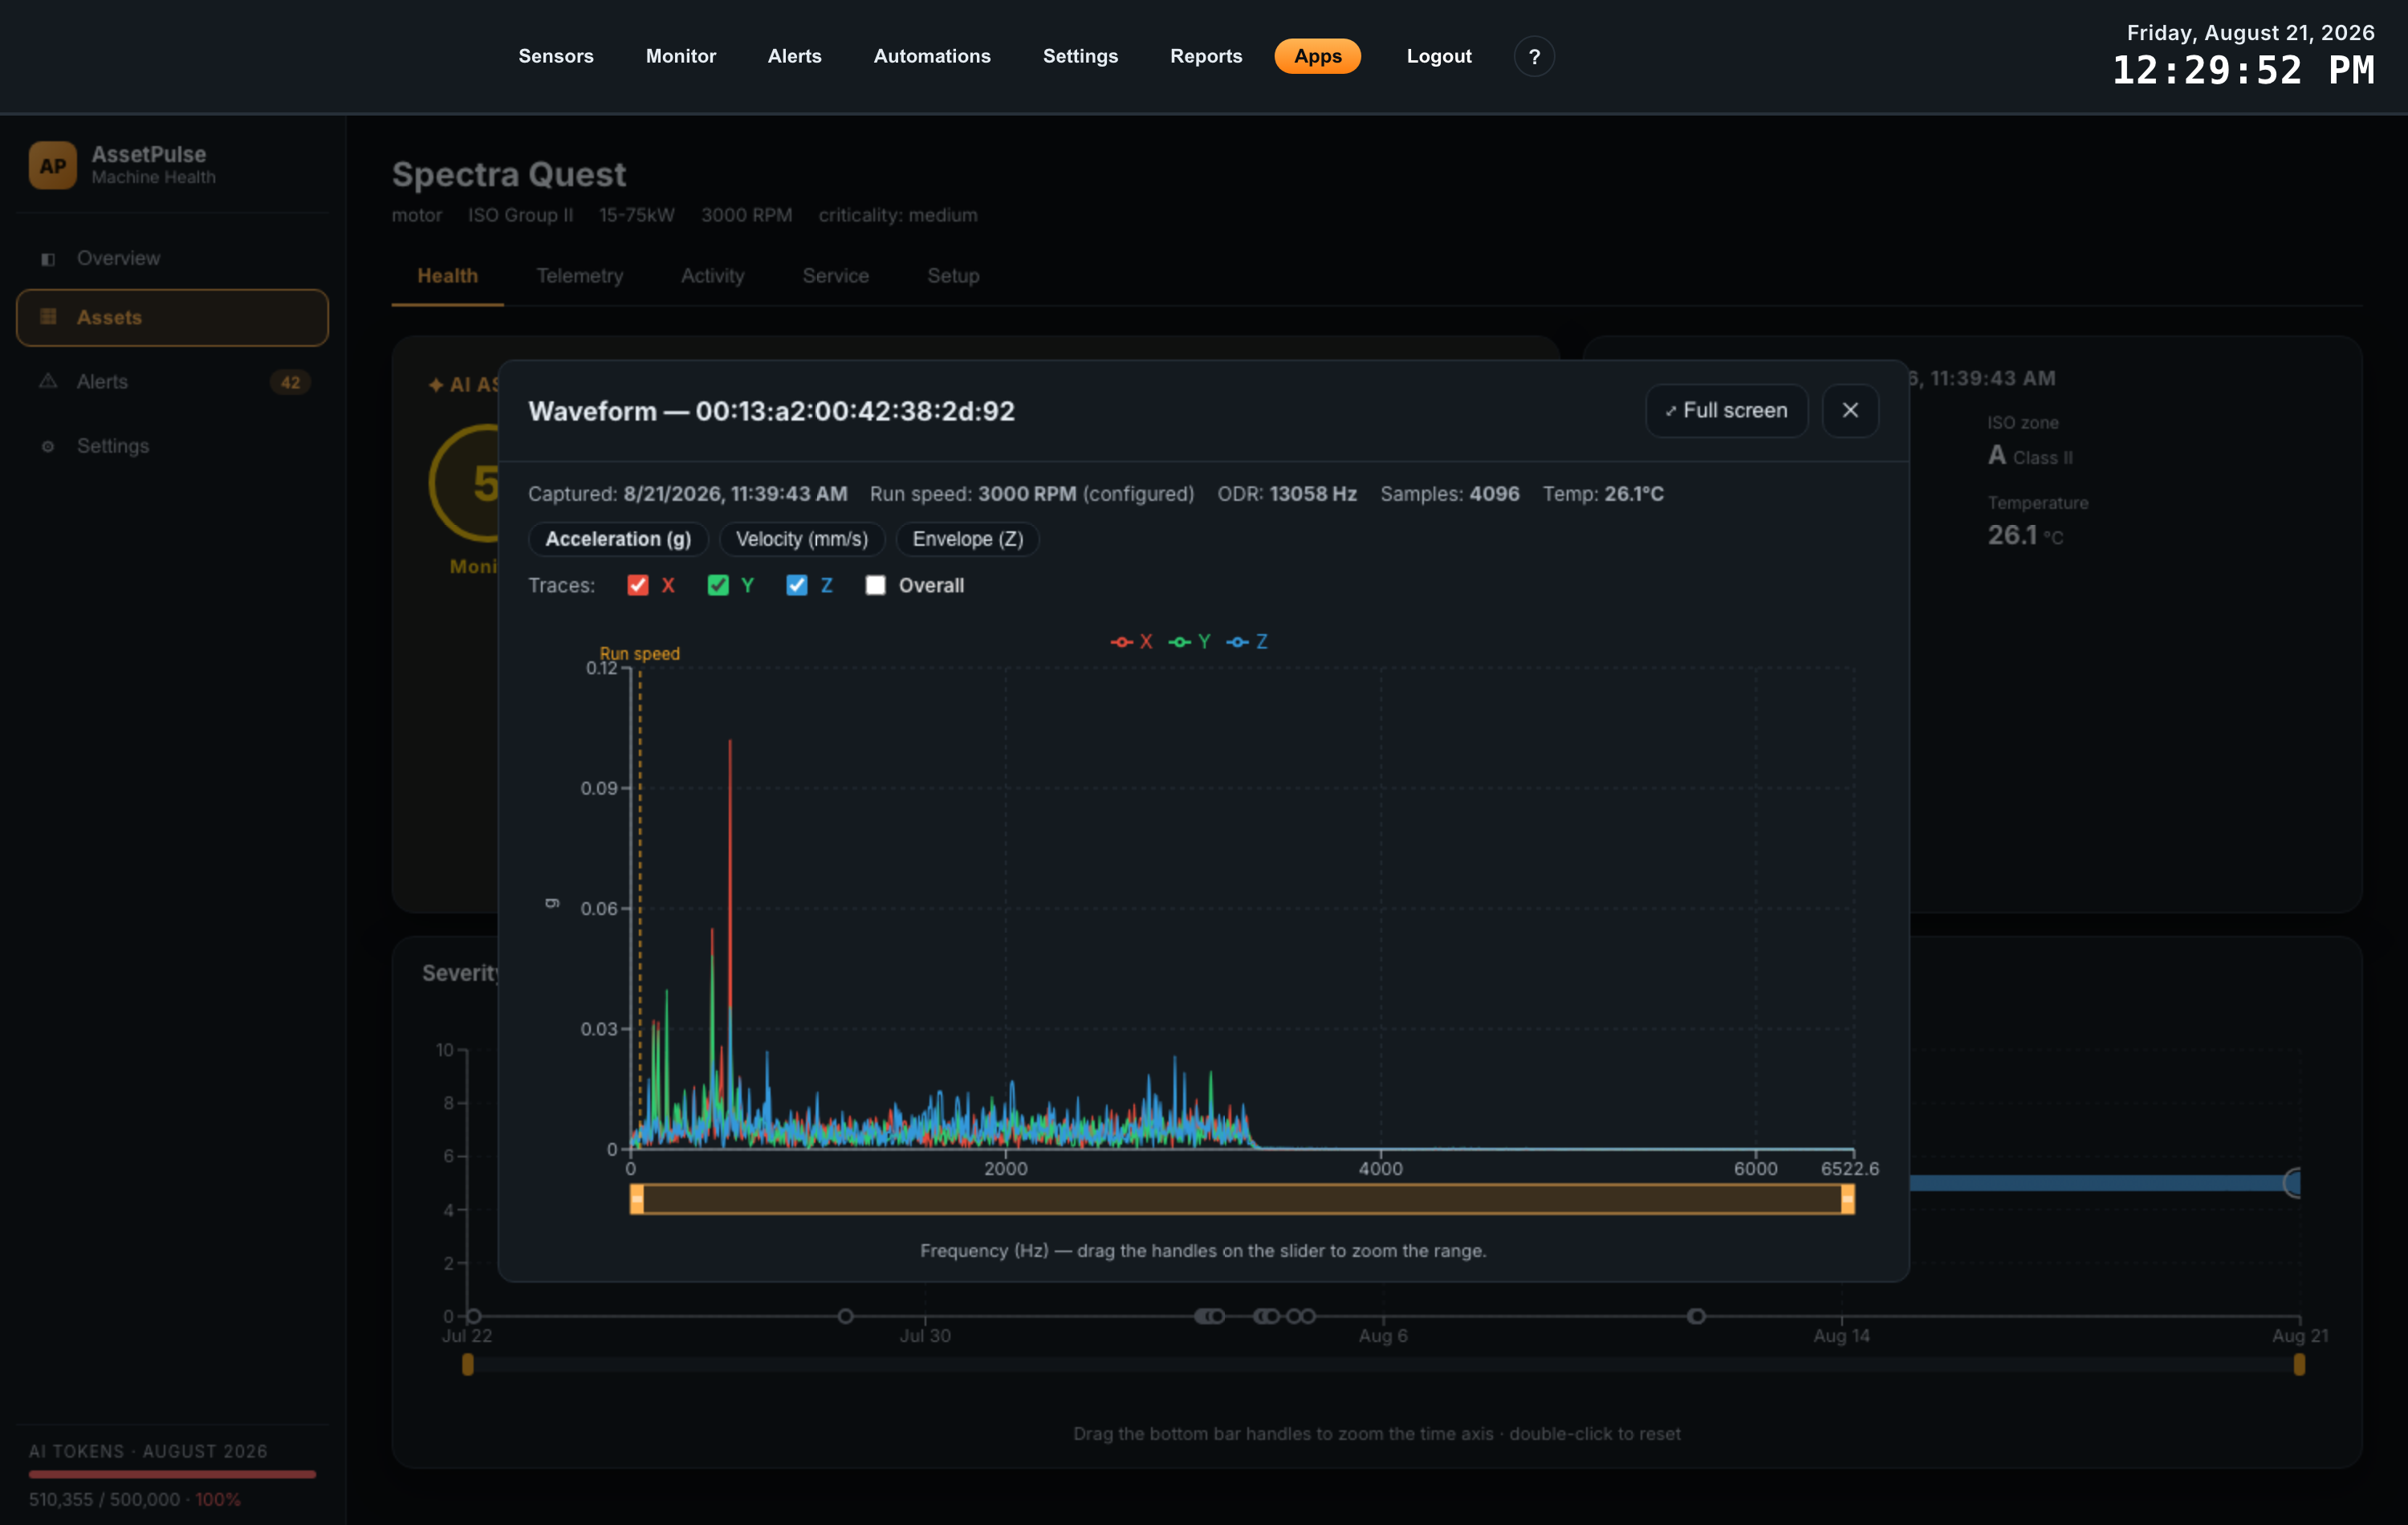
Task: Click the ISO zone A Class II value
Action: (x=2030, y=456)
